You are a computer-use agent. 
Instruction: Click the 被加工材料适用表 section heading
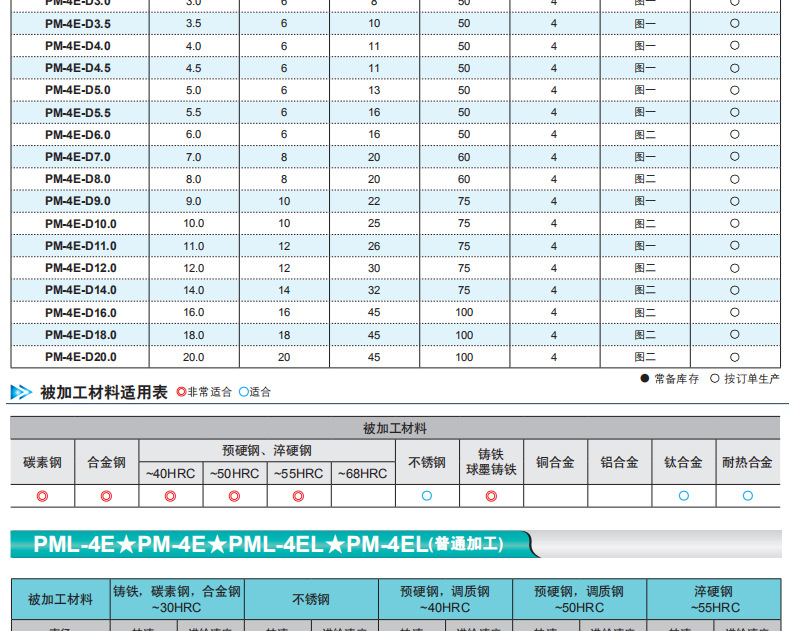click(x=104, y=392)
